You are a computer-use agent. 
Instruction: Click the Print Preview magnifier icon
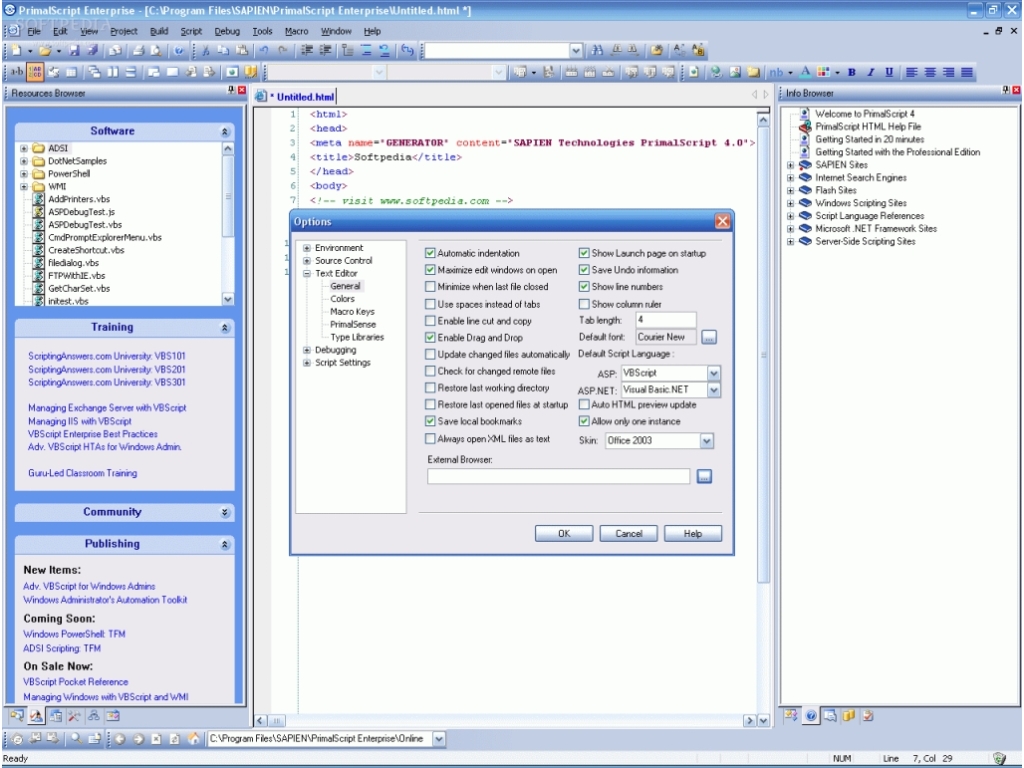(157, 50)
